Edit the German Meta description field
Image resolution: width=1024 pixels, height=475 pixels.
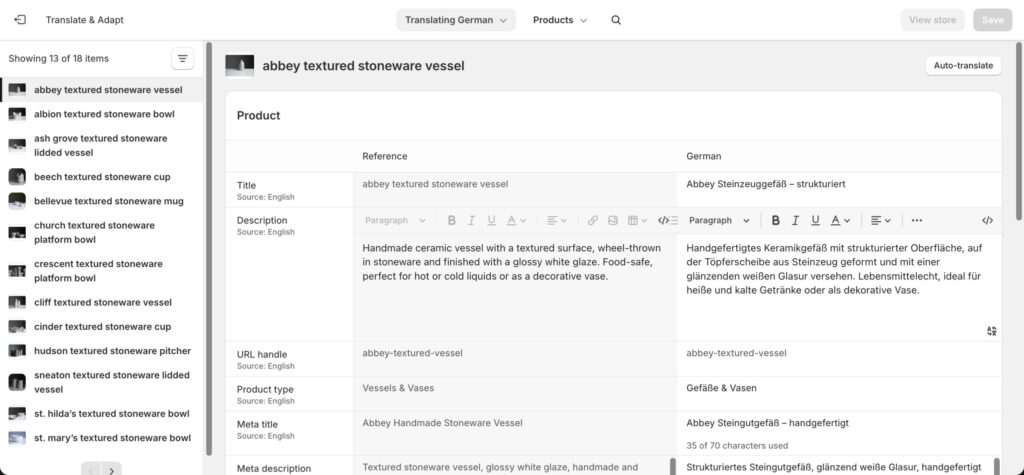(839, 467)
